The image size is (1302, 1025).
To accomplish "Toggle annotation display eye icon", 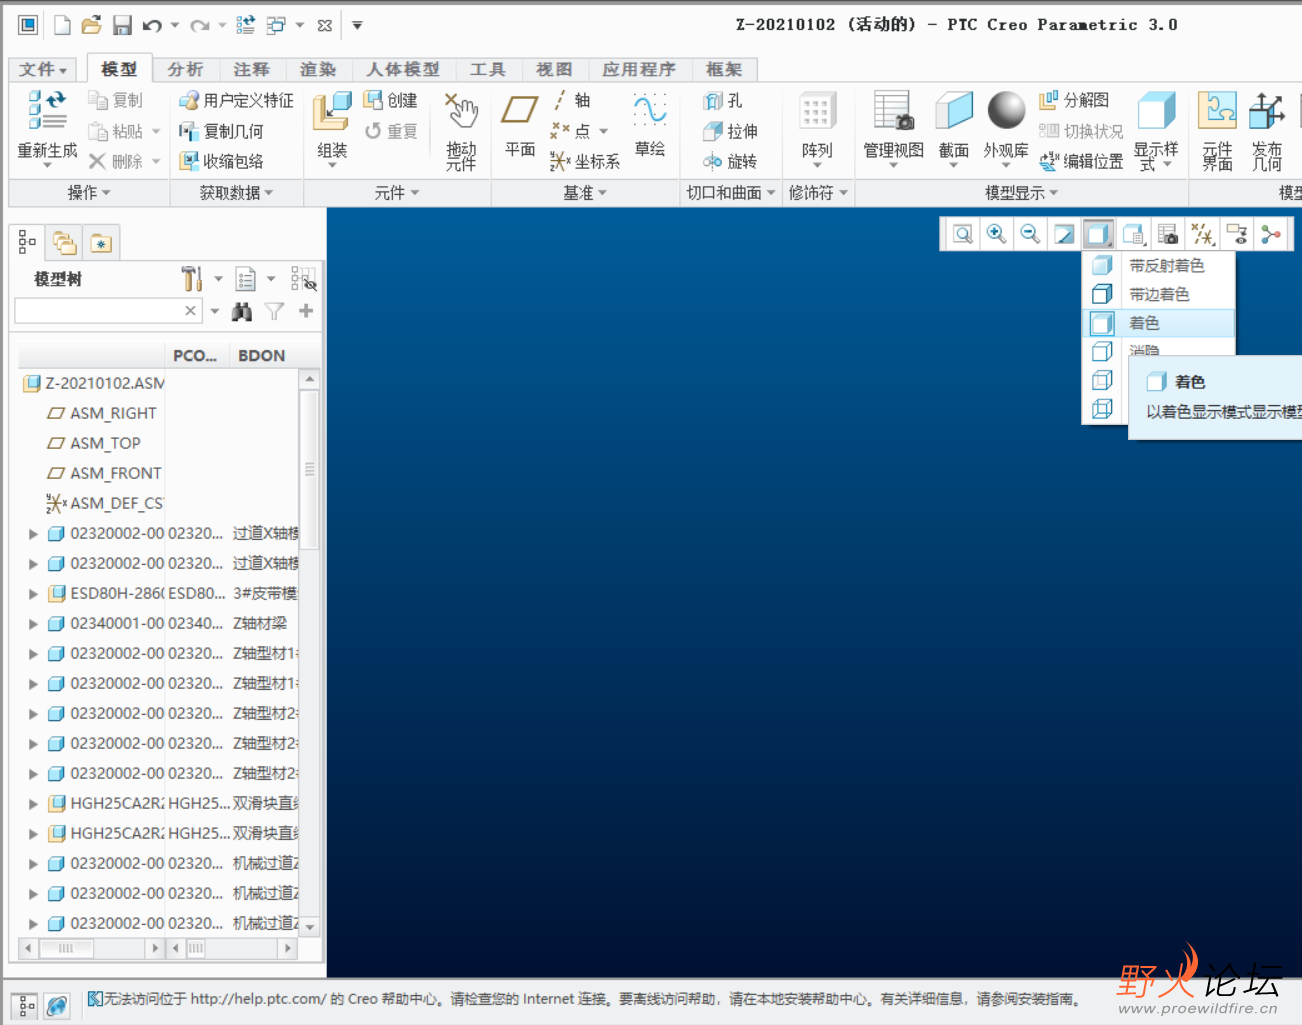I will coord(1237,234).
